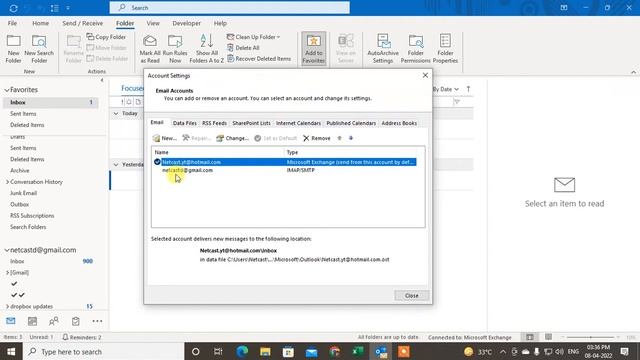Click Remove account button

(317, 138)
